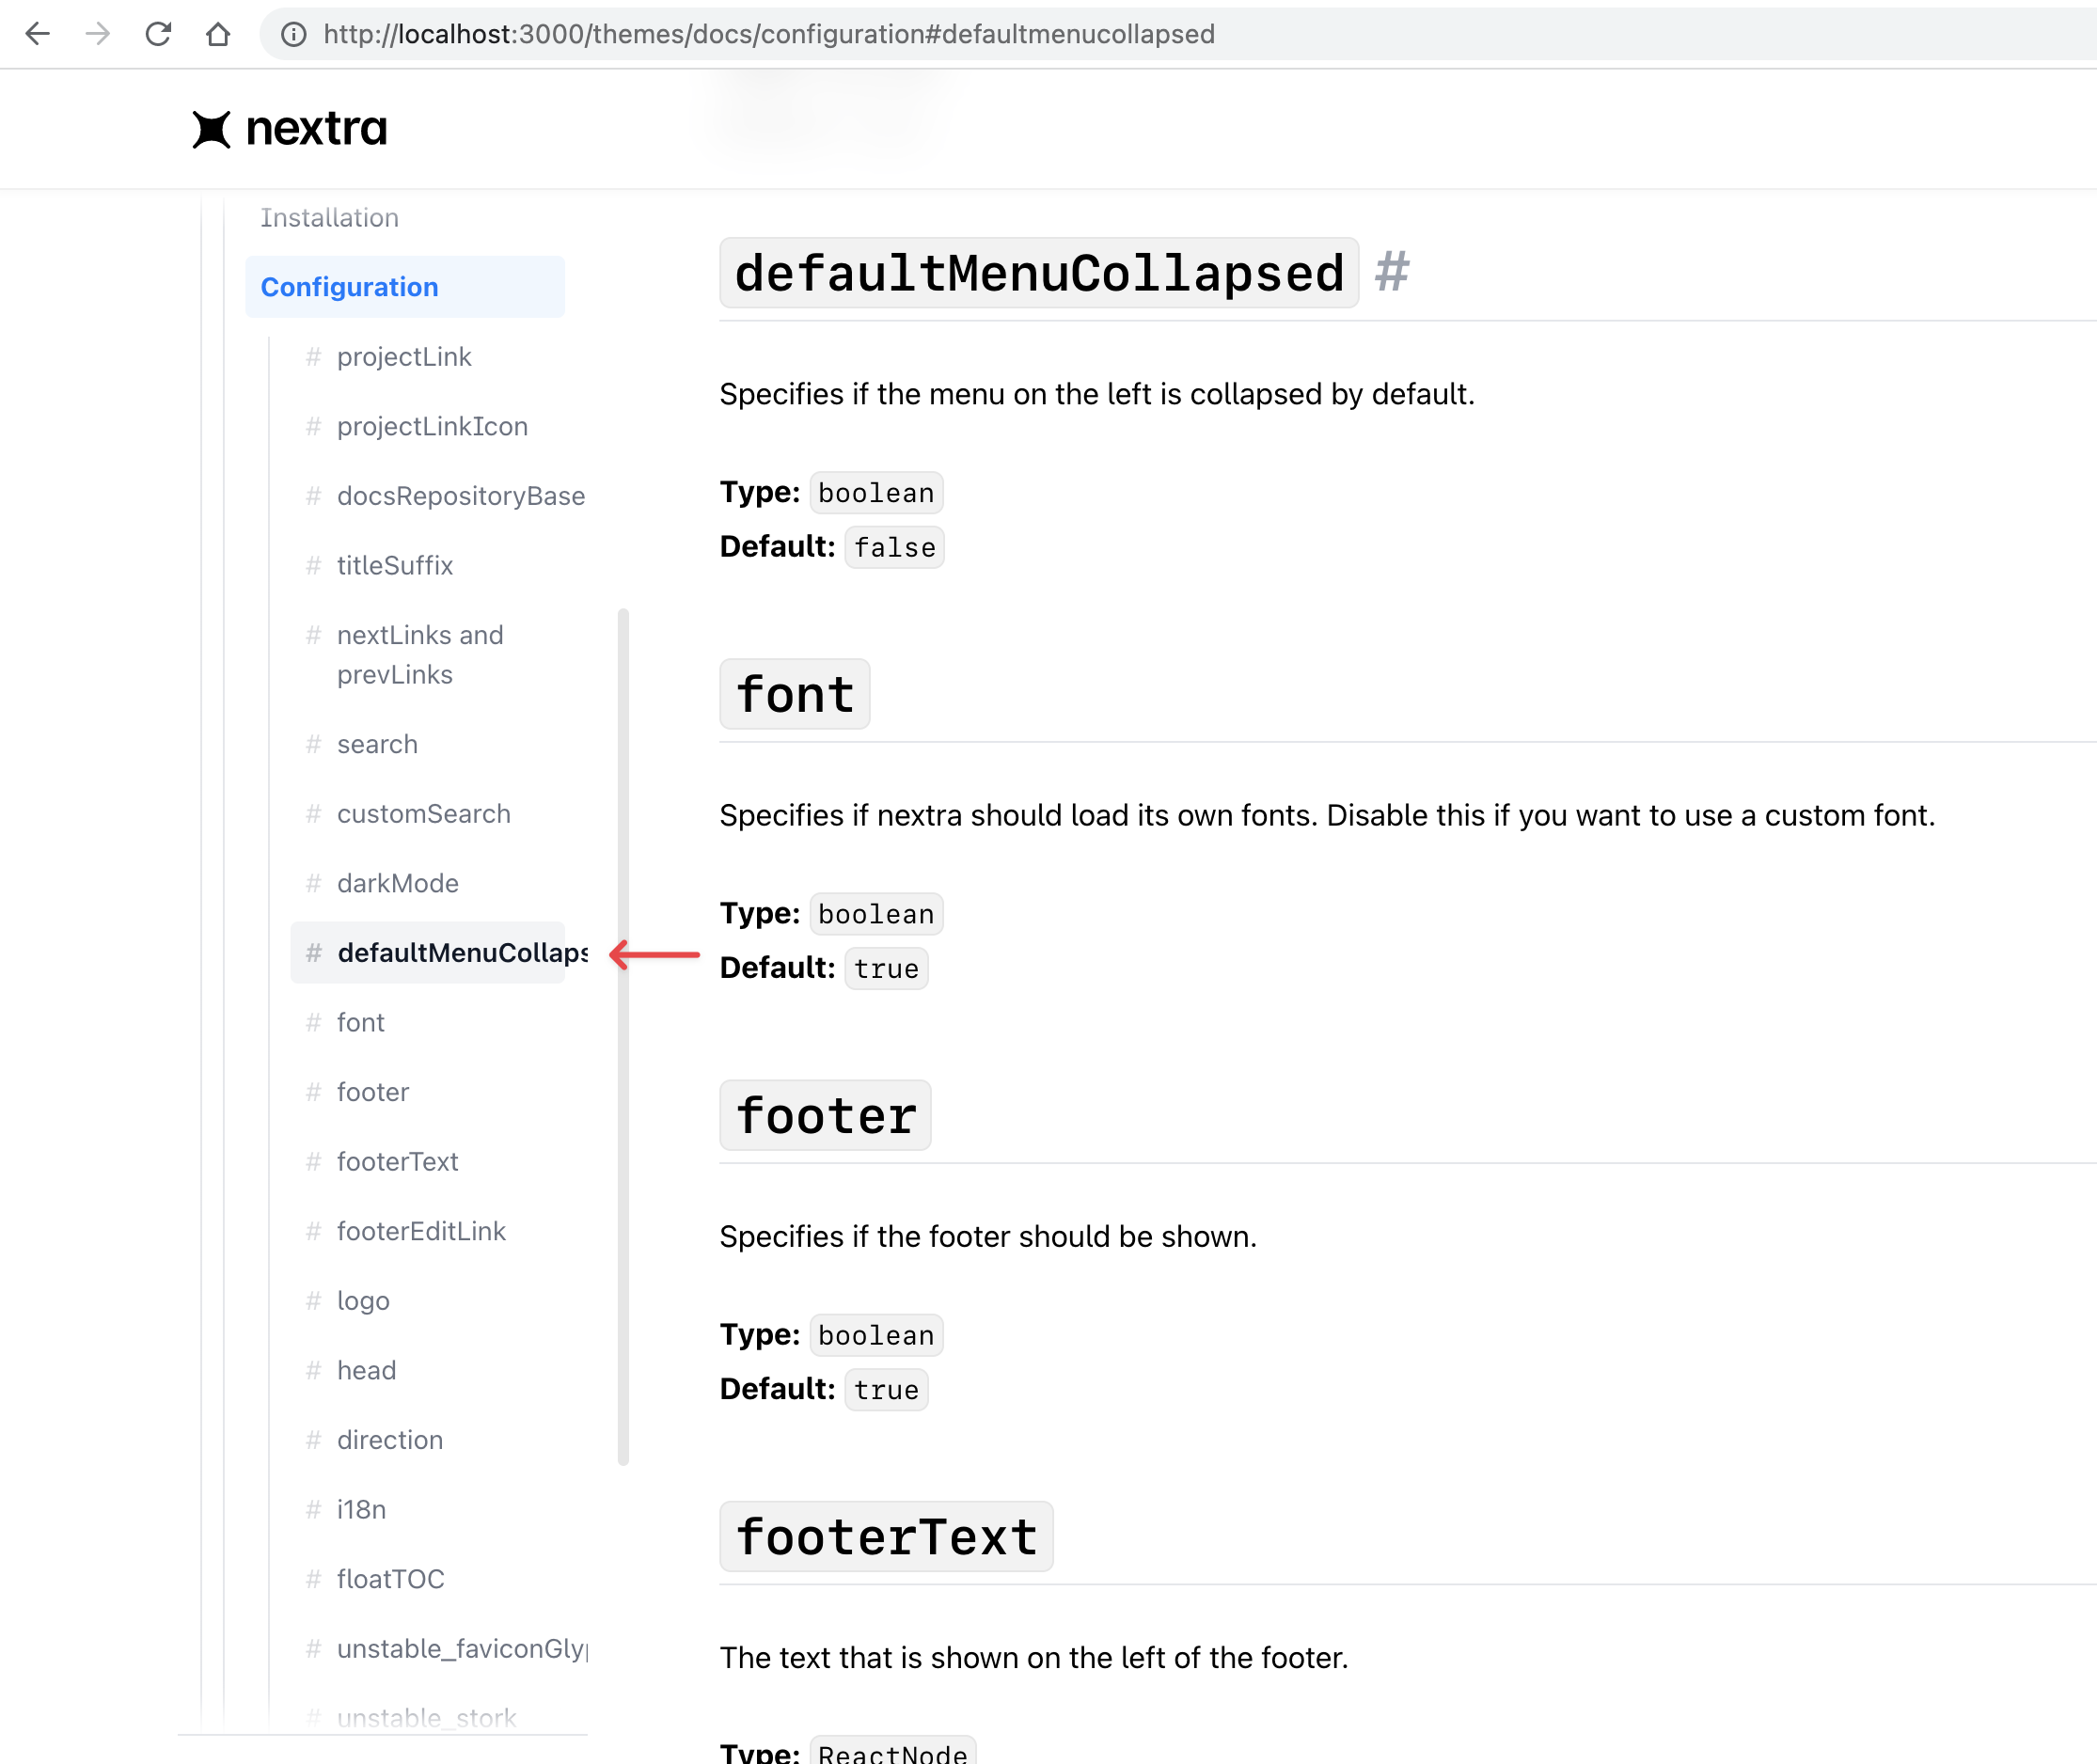The image size is (2097, 1764).
Task: Select customSearch from the sidebar
Action: click(x=423, y=814)
